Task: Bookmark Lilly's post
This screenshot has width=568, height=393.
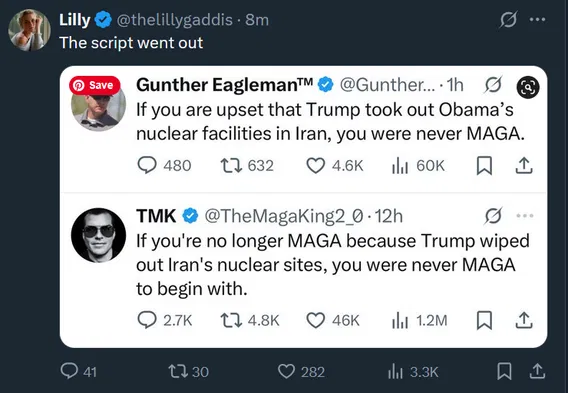Action: pos(504,371)
